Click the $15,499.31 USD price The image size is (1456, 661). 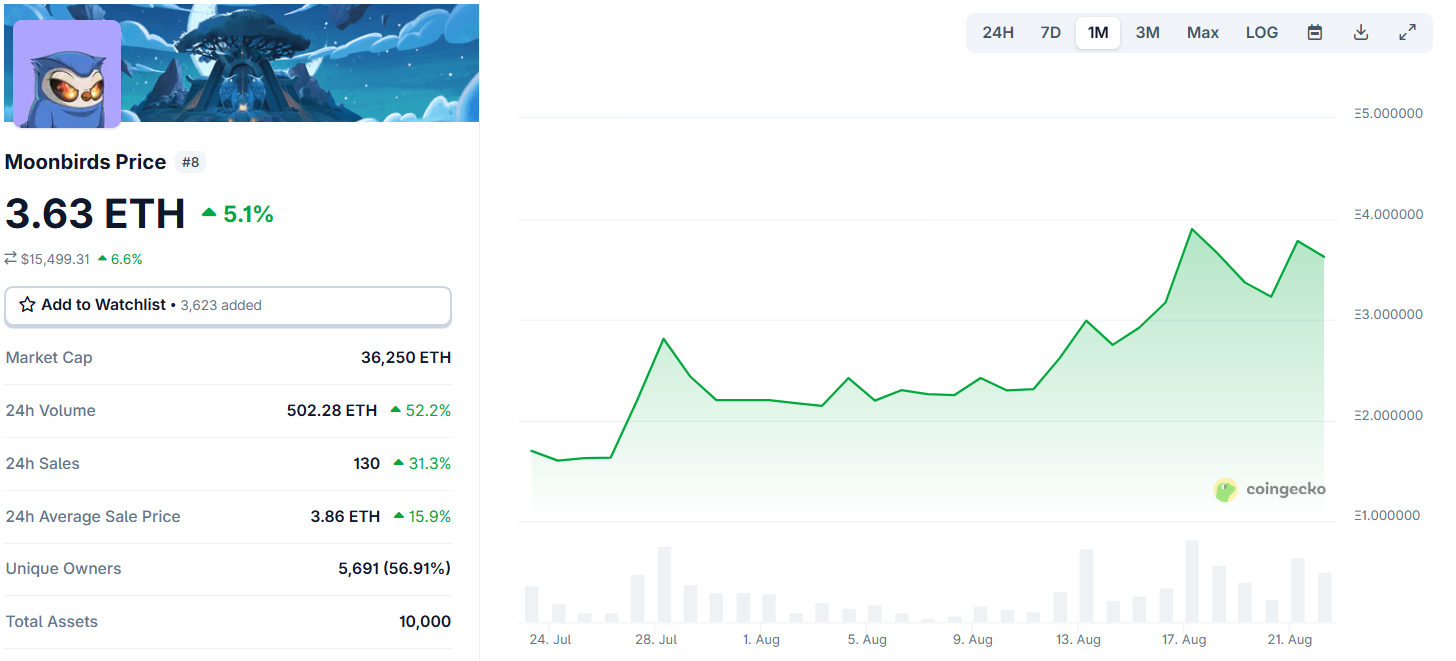click(x=55, y=259)
